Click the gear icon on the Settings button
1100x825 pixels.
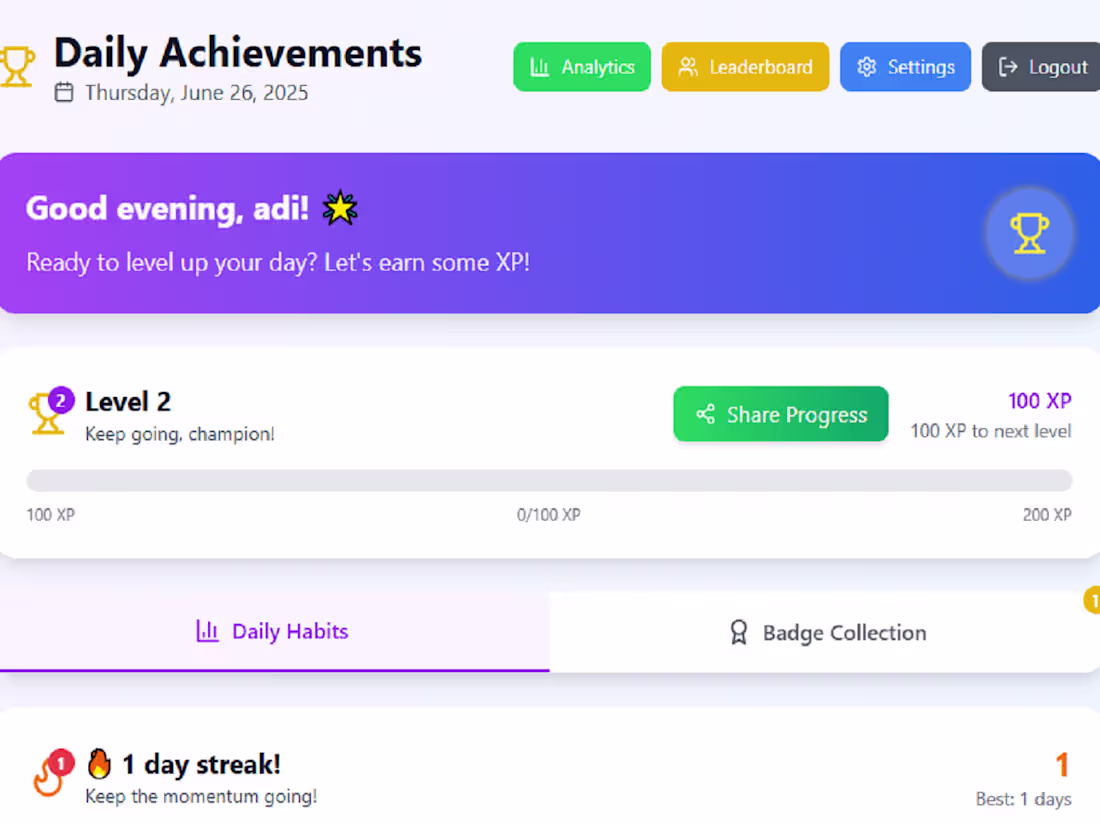point(867,66)
